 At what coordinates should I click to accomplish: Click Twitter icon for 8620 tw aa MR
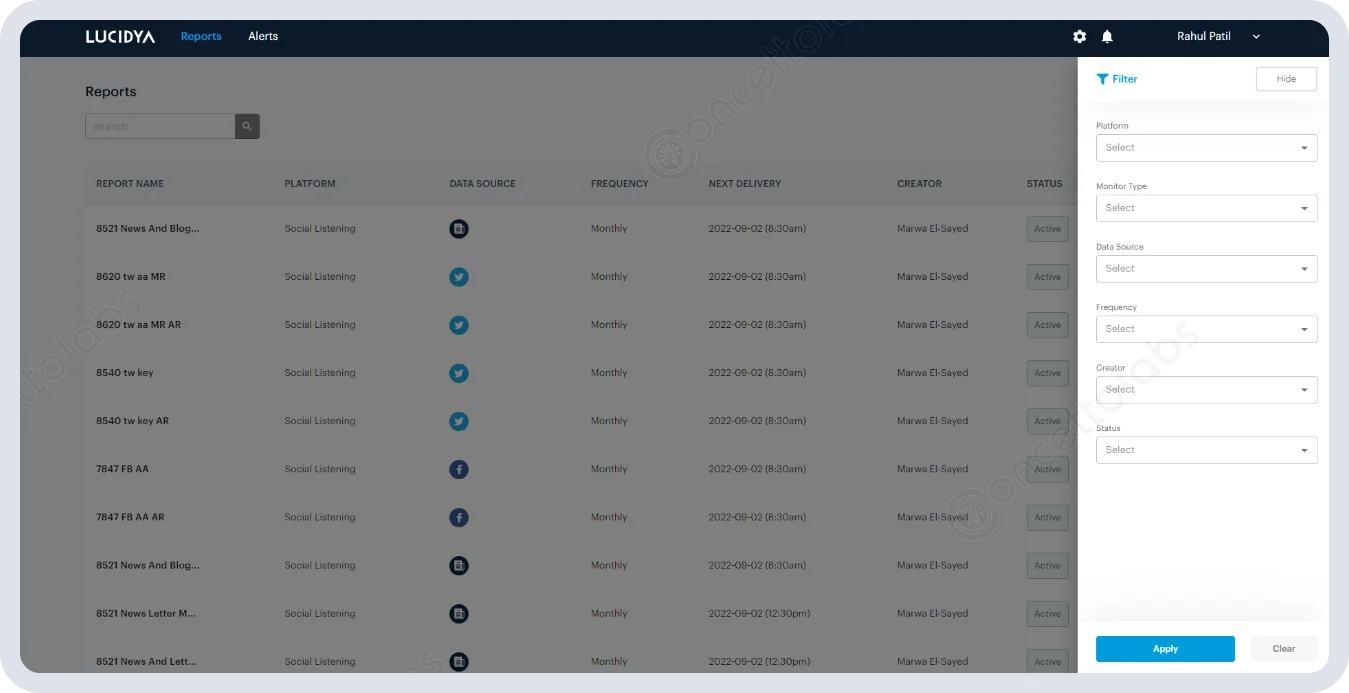pyautogui.click(x=459, y=277)
